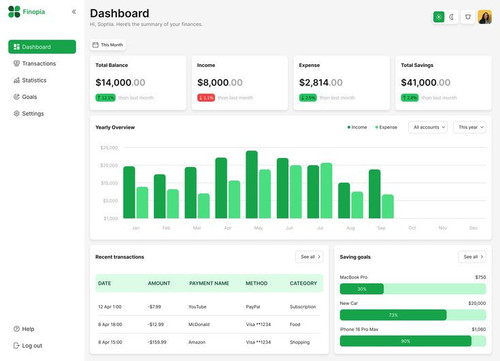Click the Total Balance growth badge
This screenshot has height=361, width=500.
click(x=105, y=98)
